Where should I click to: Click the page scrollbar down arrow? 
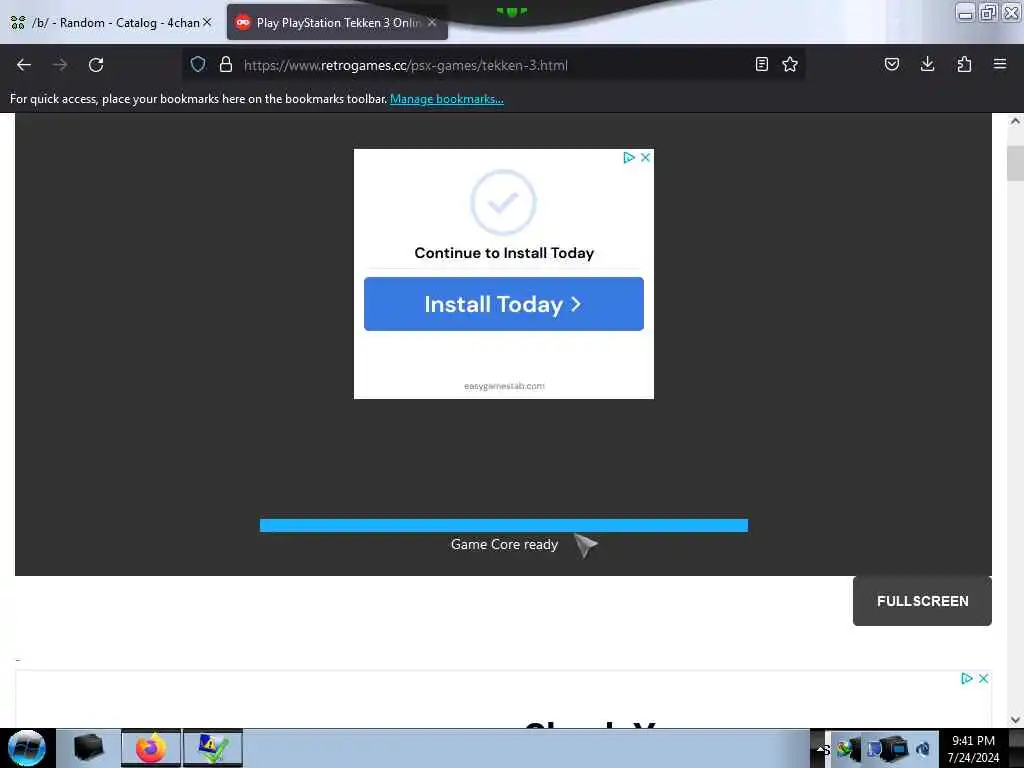coord(1015,719)
